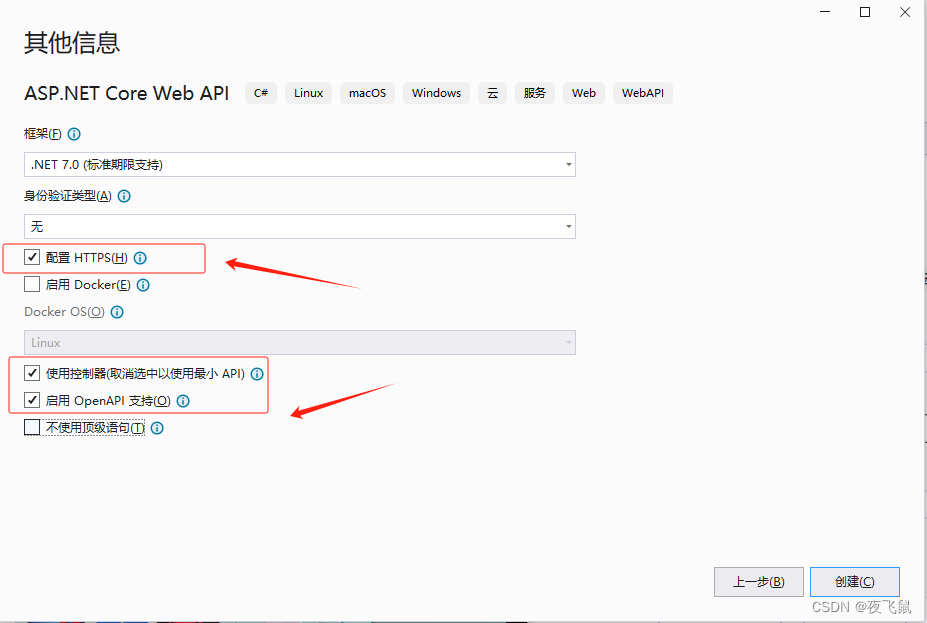Image resolution: width=927 pixels, height=623 pixels.
Task: Click the disabled Docker OS Linux dropdown
Action: pyautogui.click(x=300, y=342)
